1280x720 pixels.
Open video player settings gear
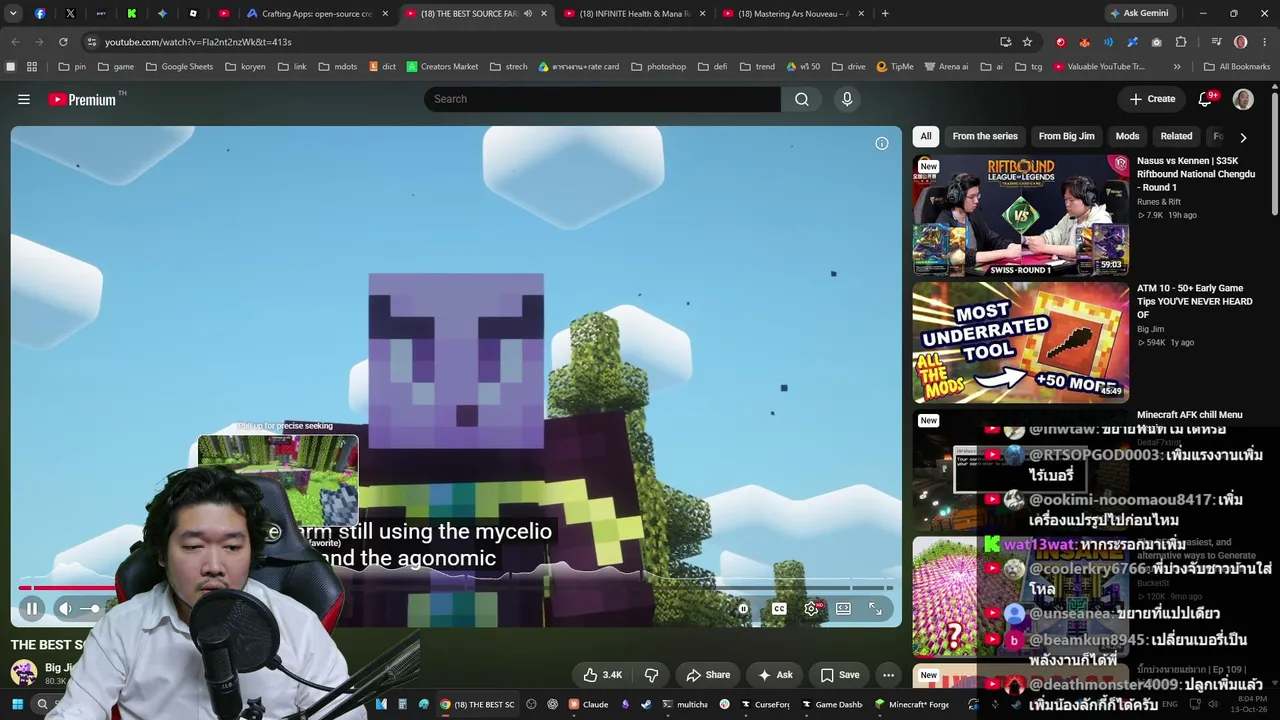coord(811,608)
